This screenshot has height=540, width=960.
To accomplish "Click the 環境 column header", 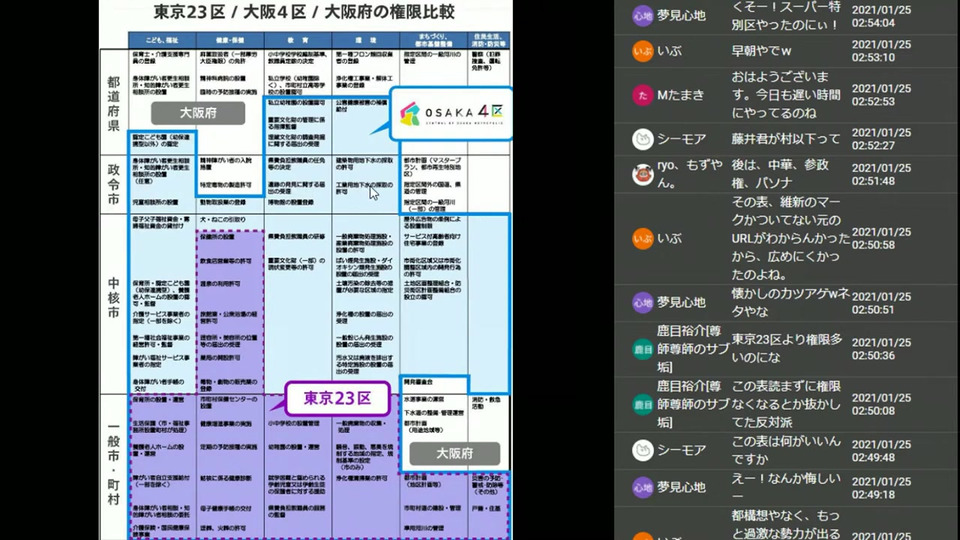I will pyautogui.click(x=366, y=40).
